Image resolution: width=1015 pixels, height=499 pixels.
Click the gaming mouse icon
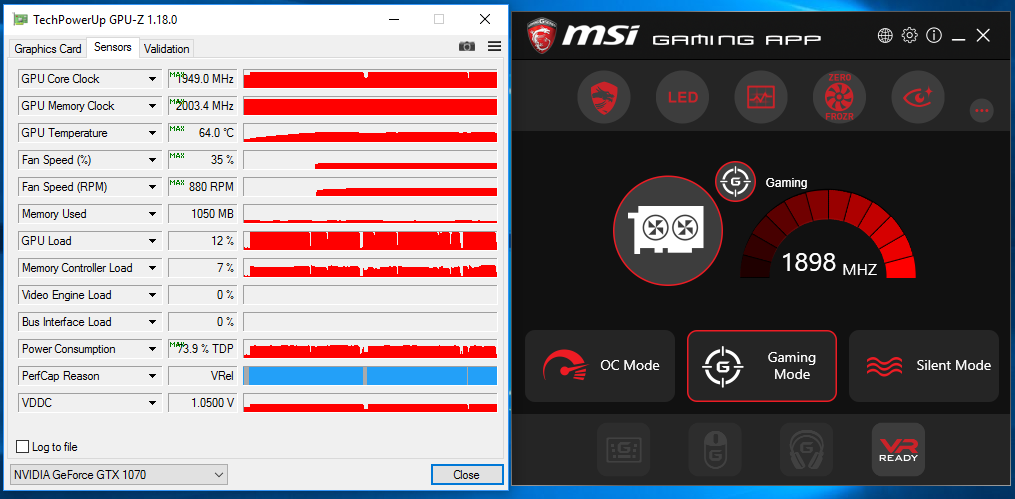715,449
